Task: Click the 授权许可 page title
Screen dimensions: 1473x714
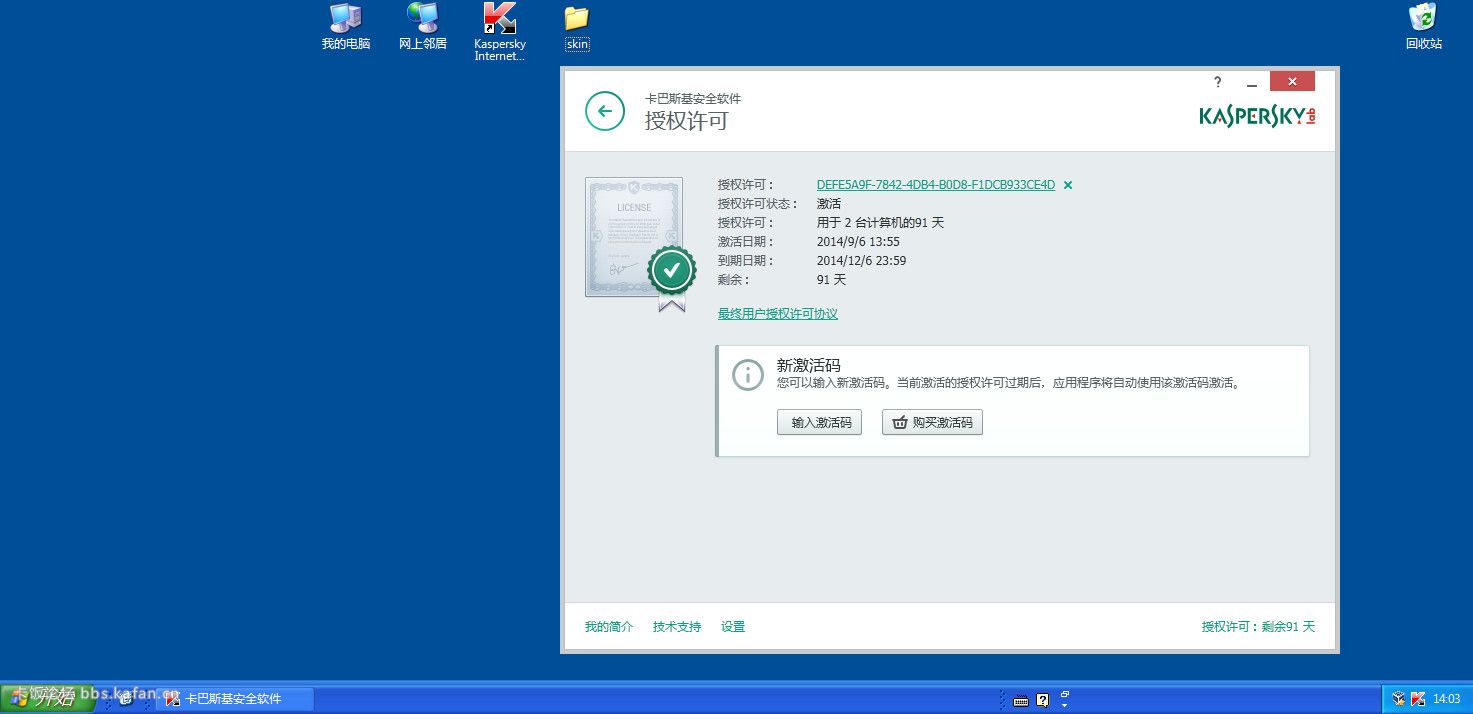Action: click(687, 121)
